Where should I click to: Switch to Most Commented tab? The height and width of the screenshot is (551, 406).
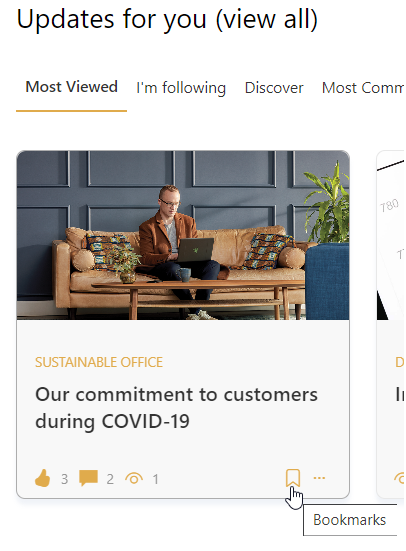tap(363, 87)
